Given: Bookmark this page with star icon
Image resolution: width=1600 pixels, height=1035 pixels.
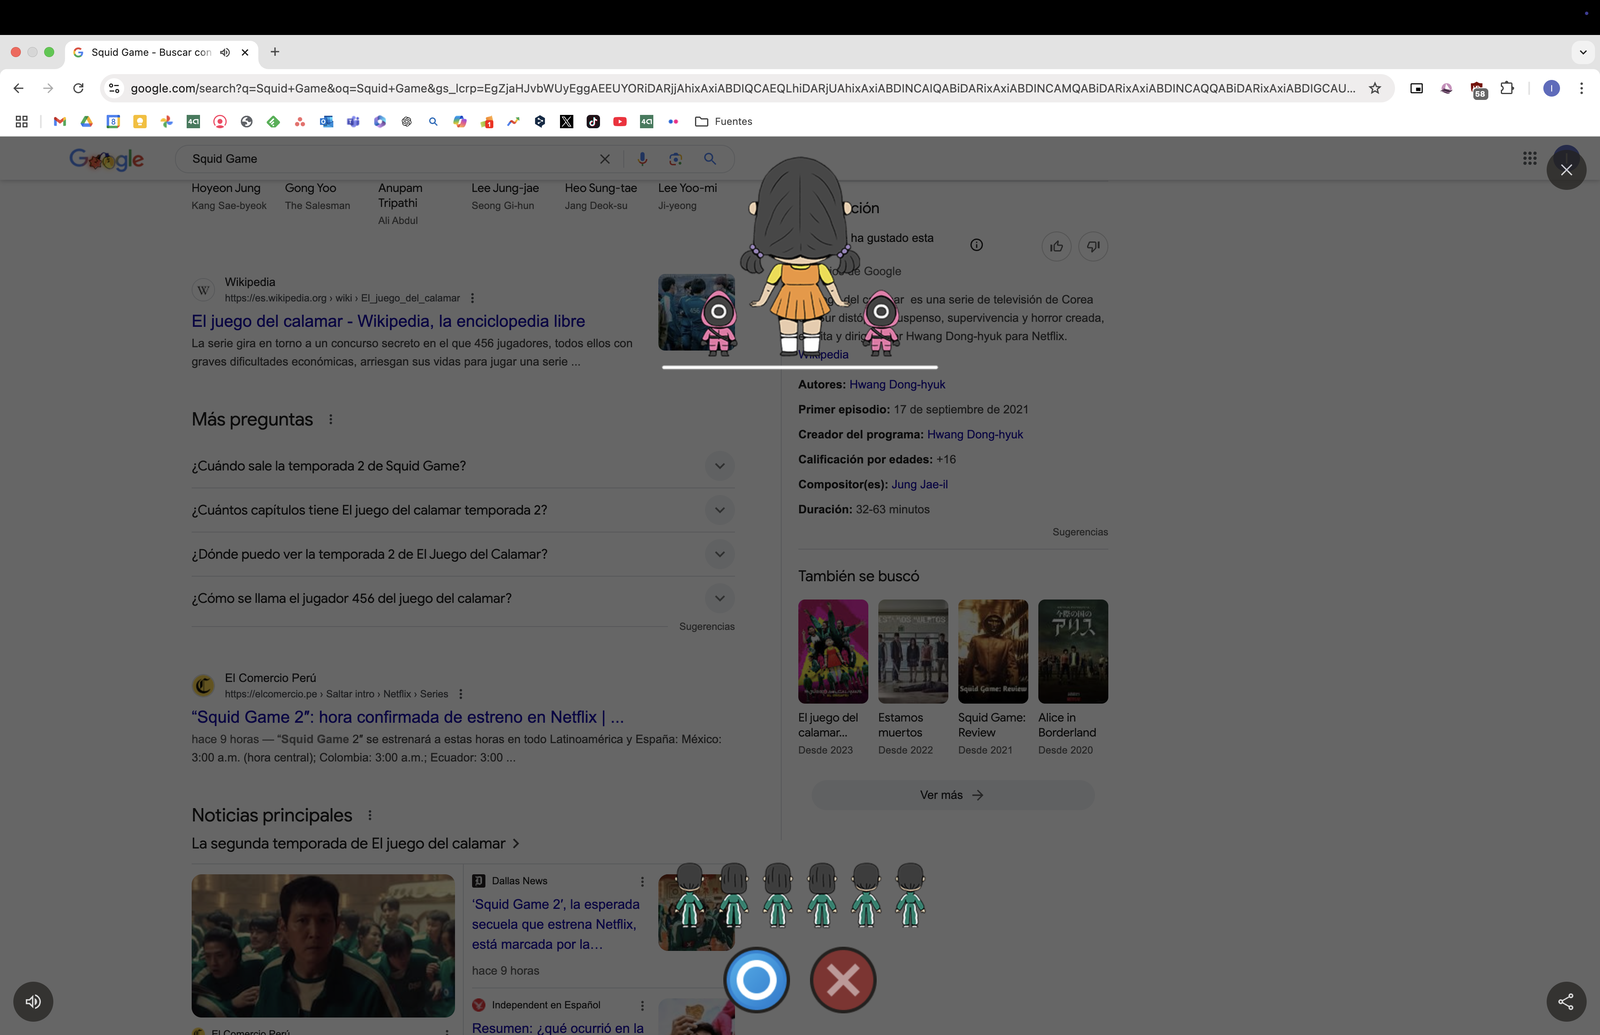Looking at the screenshot, I should [1375, 88].
